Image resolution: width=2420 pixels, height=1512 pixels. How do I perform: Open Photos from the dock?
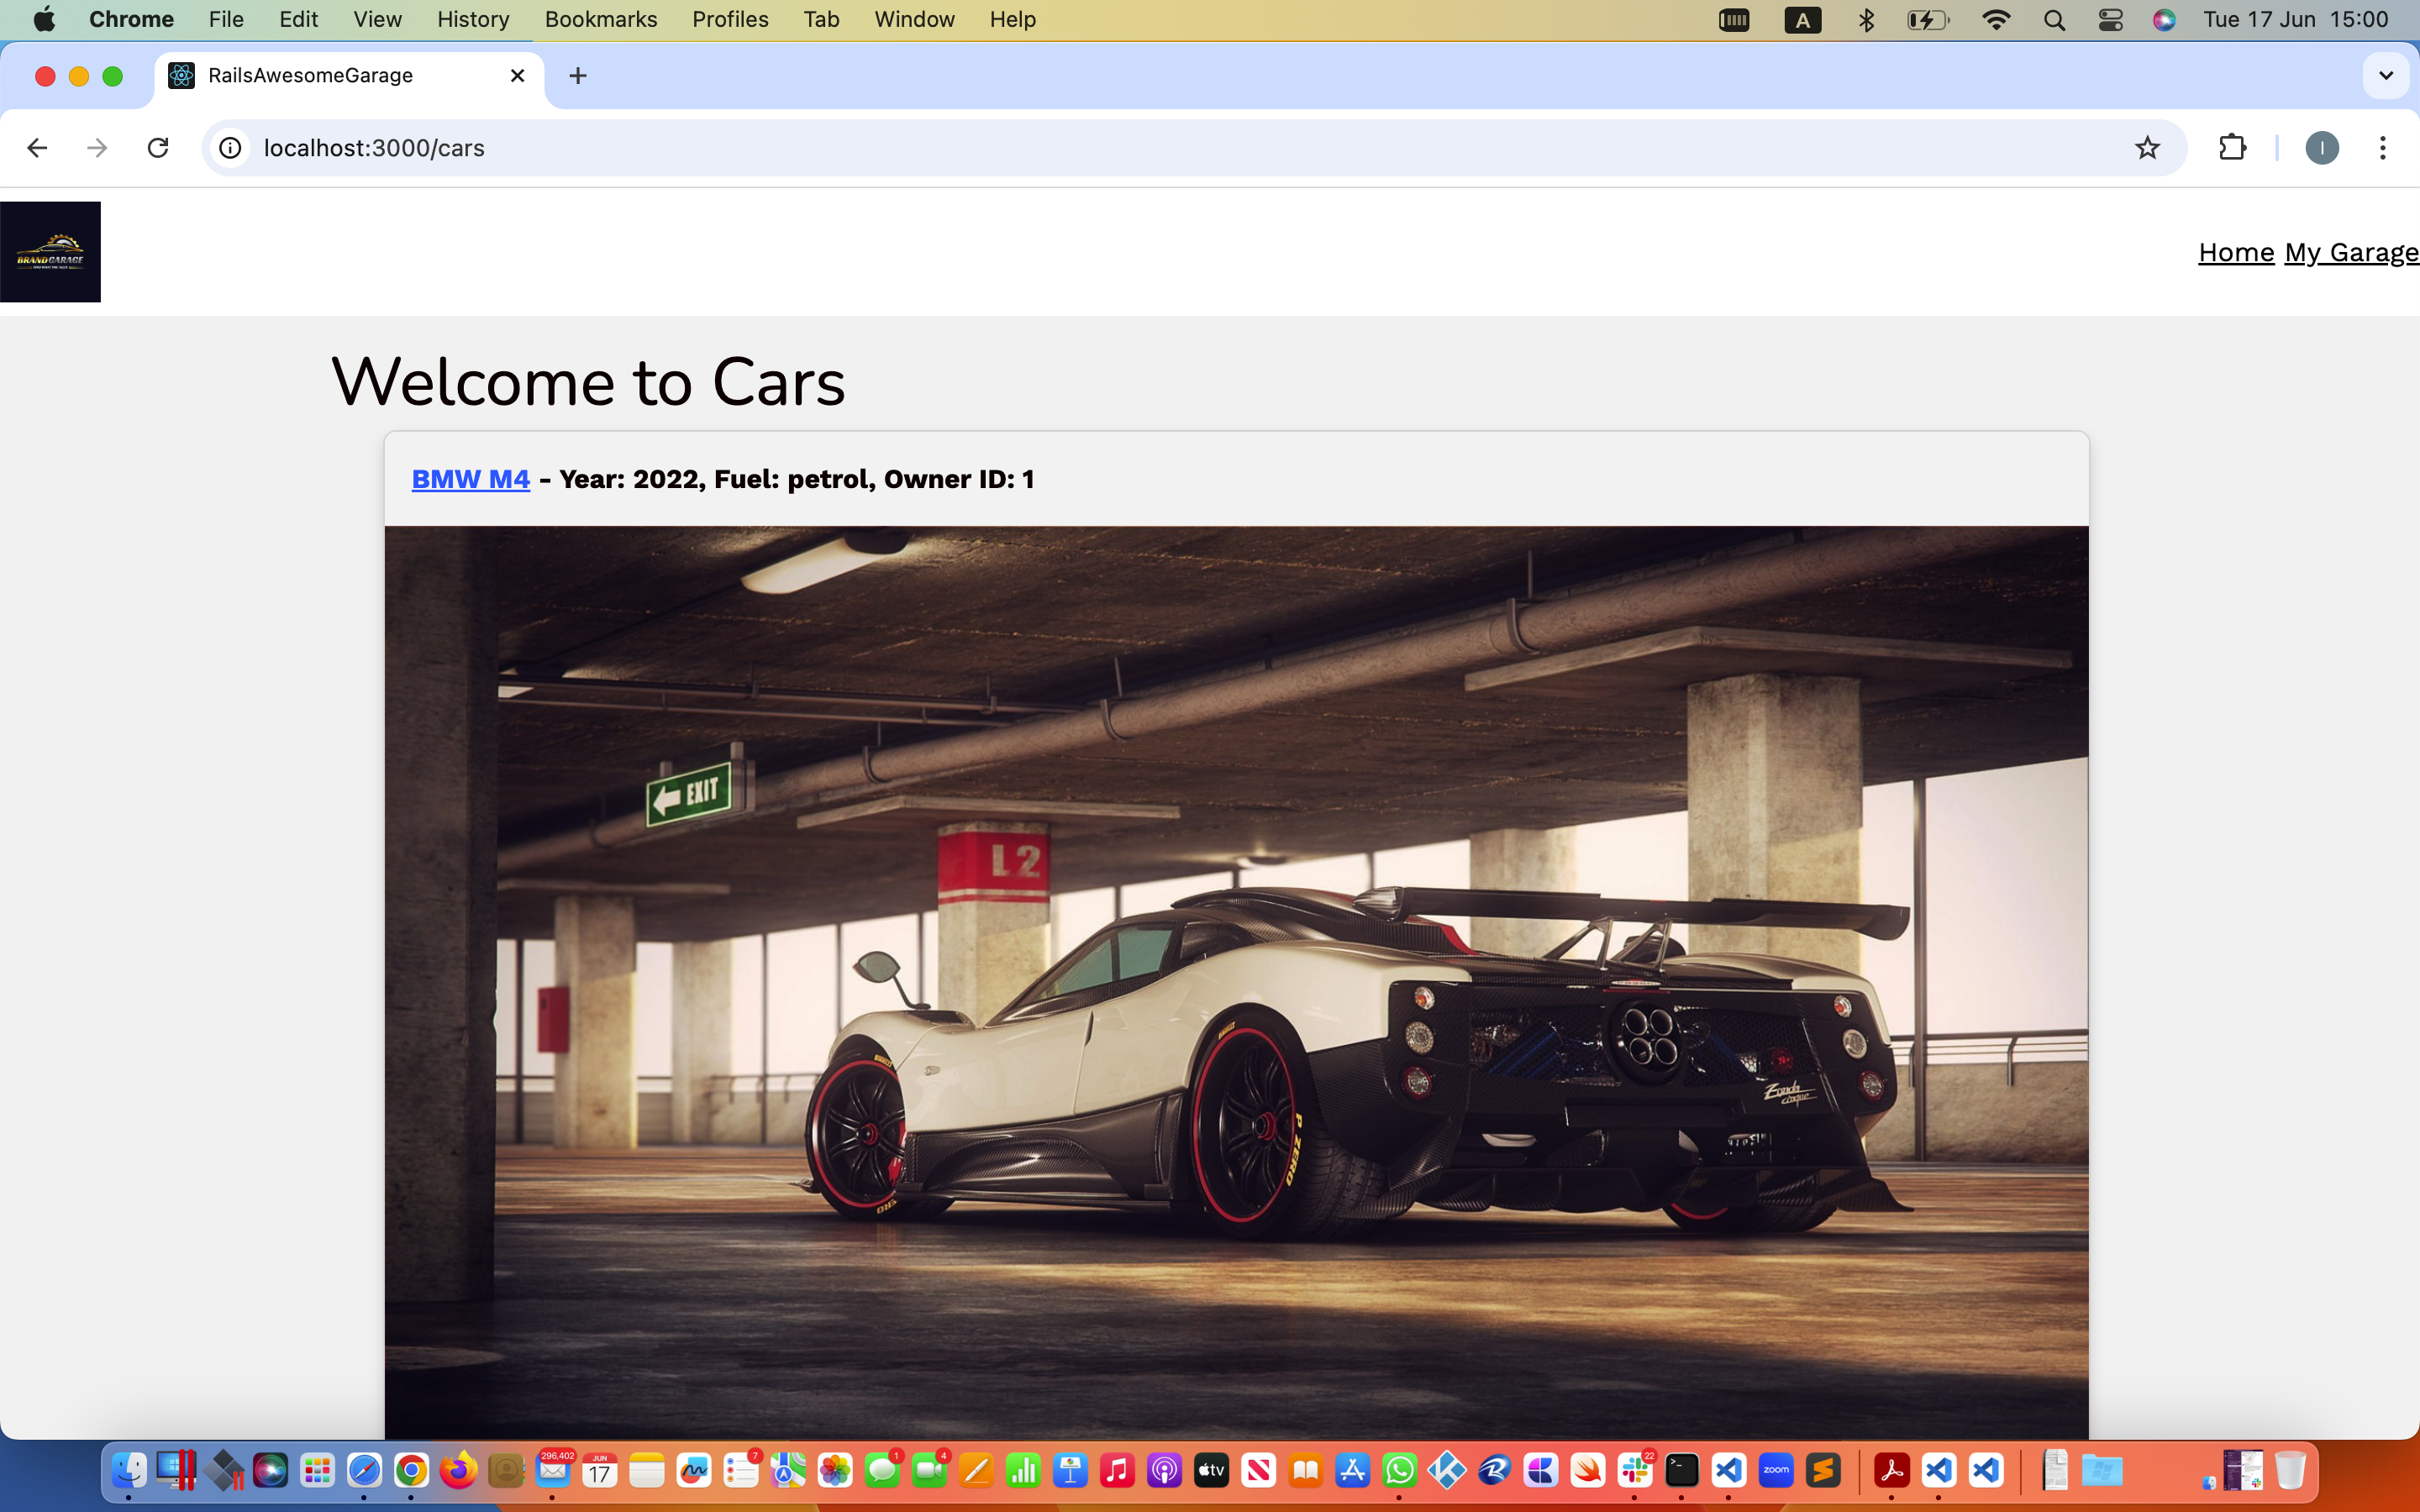(x=835, y=1470)
